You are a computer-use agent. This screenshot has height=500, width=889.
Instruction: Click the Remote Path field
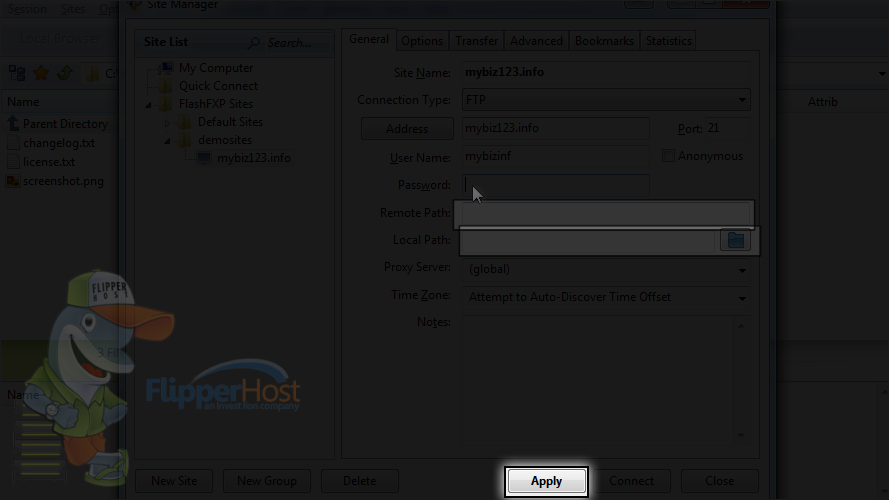[606, 214]
